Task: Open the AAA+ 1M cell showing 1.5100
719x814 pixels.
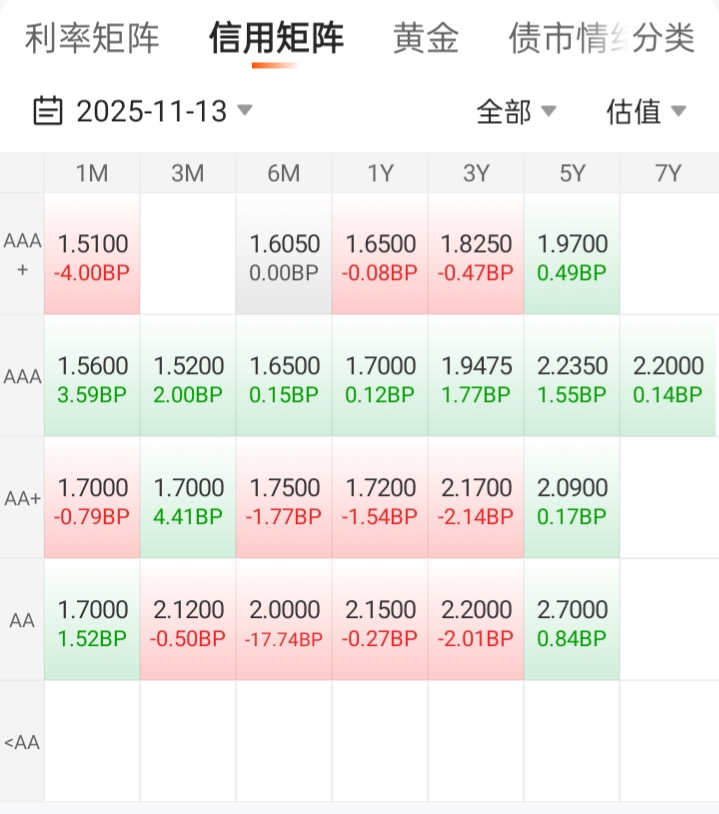Action: point(92,254)
